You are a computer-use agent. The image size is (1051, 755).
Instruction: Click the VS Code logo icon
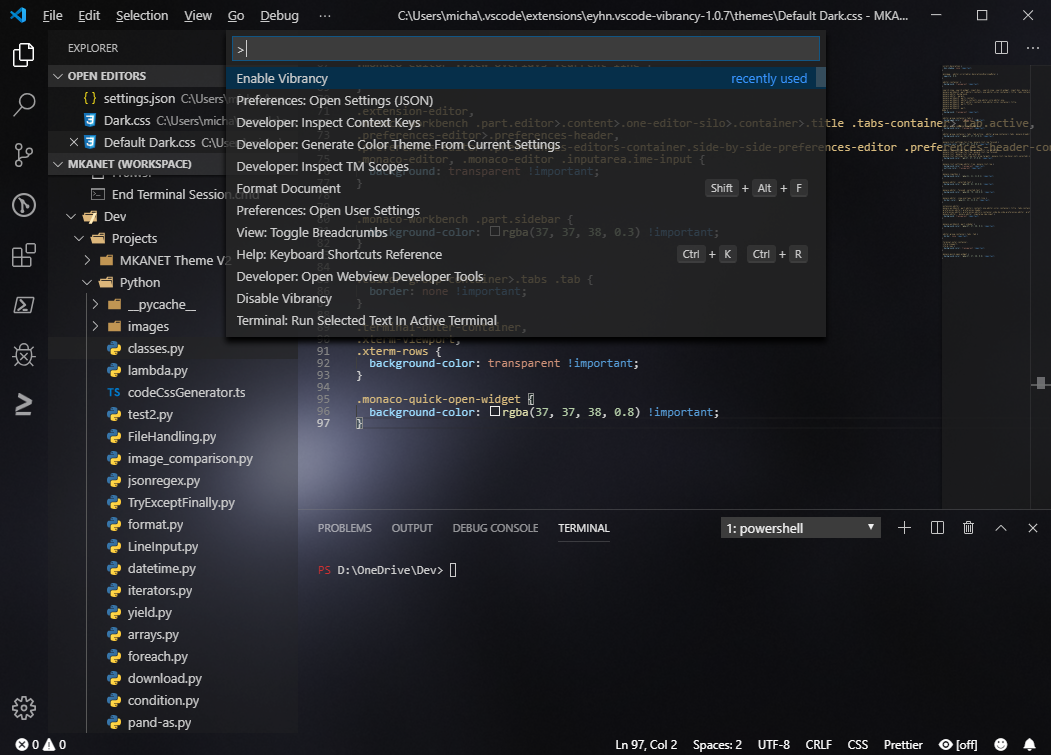tap(18, 15)
